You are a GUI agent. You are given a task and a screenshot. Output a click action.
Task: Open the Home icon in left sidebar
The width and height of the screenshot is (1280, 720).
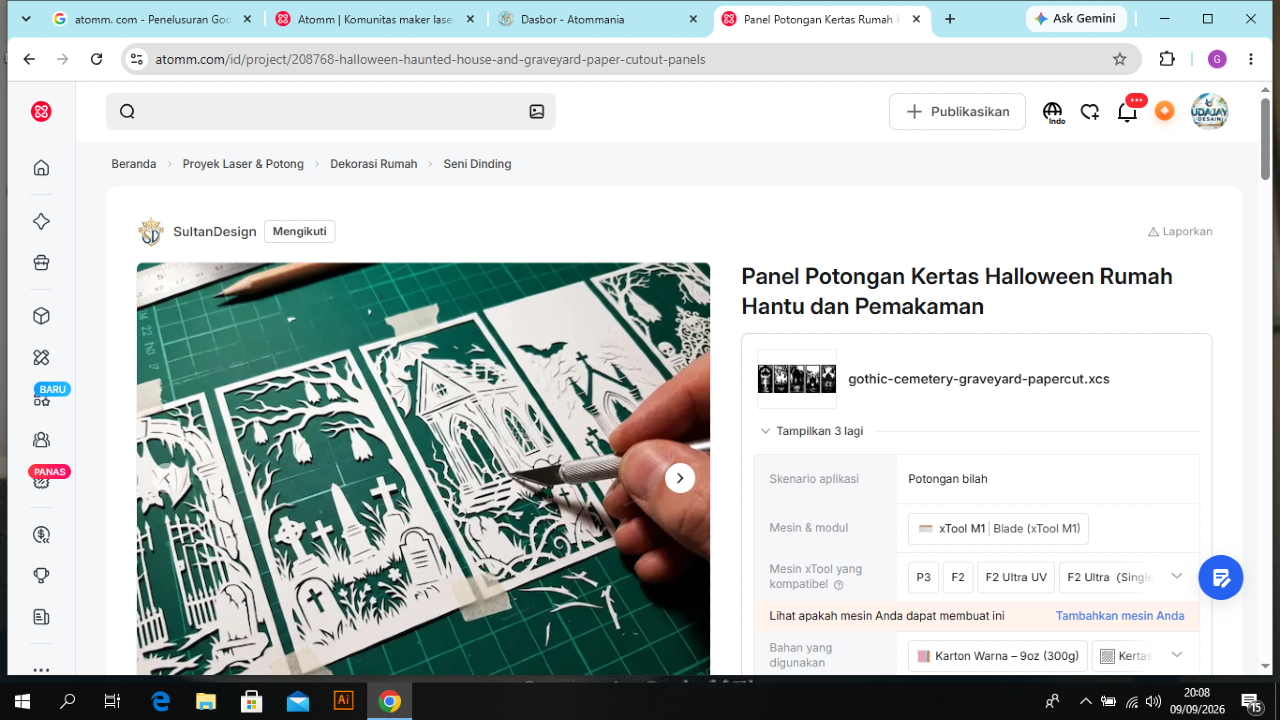[41, 168]
